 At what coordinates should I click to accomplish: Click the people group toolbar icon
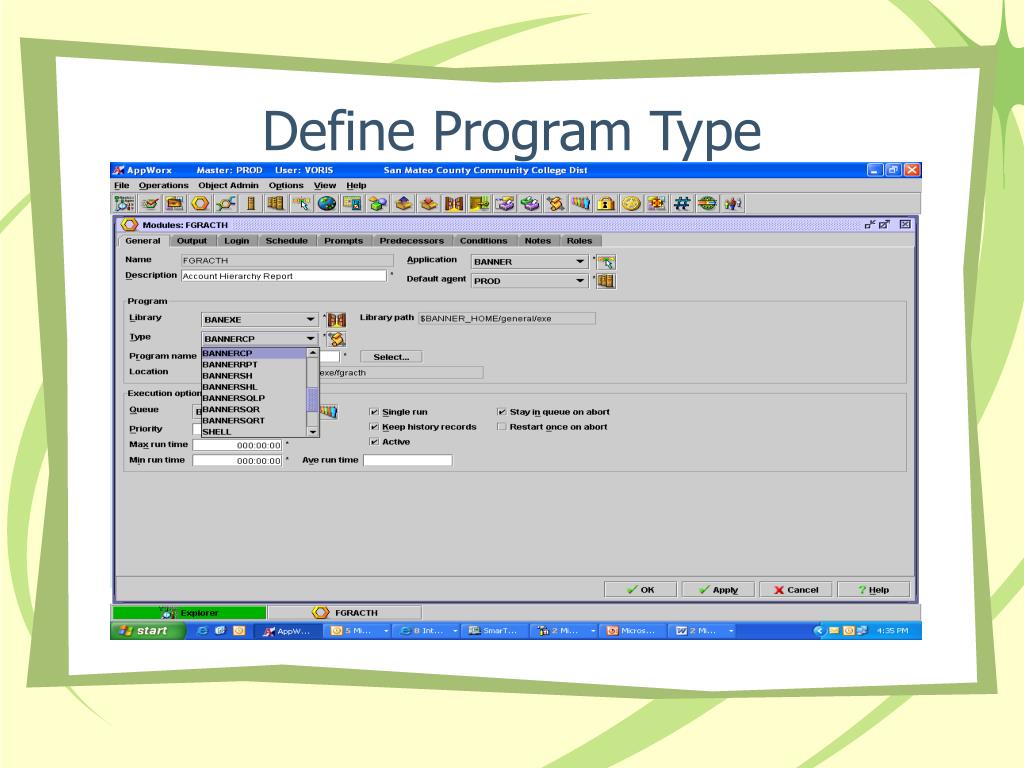pyautogui.click(x=733, y=204)
